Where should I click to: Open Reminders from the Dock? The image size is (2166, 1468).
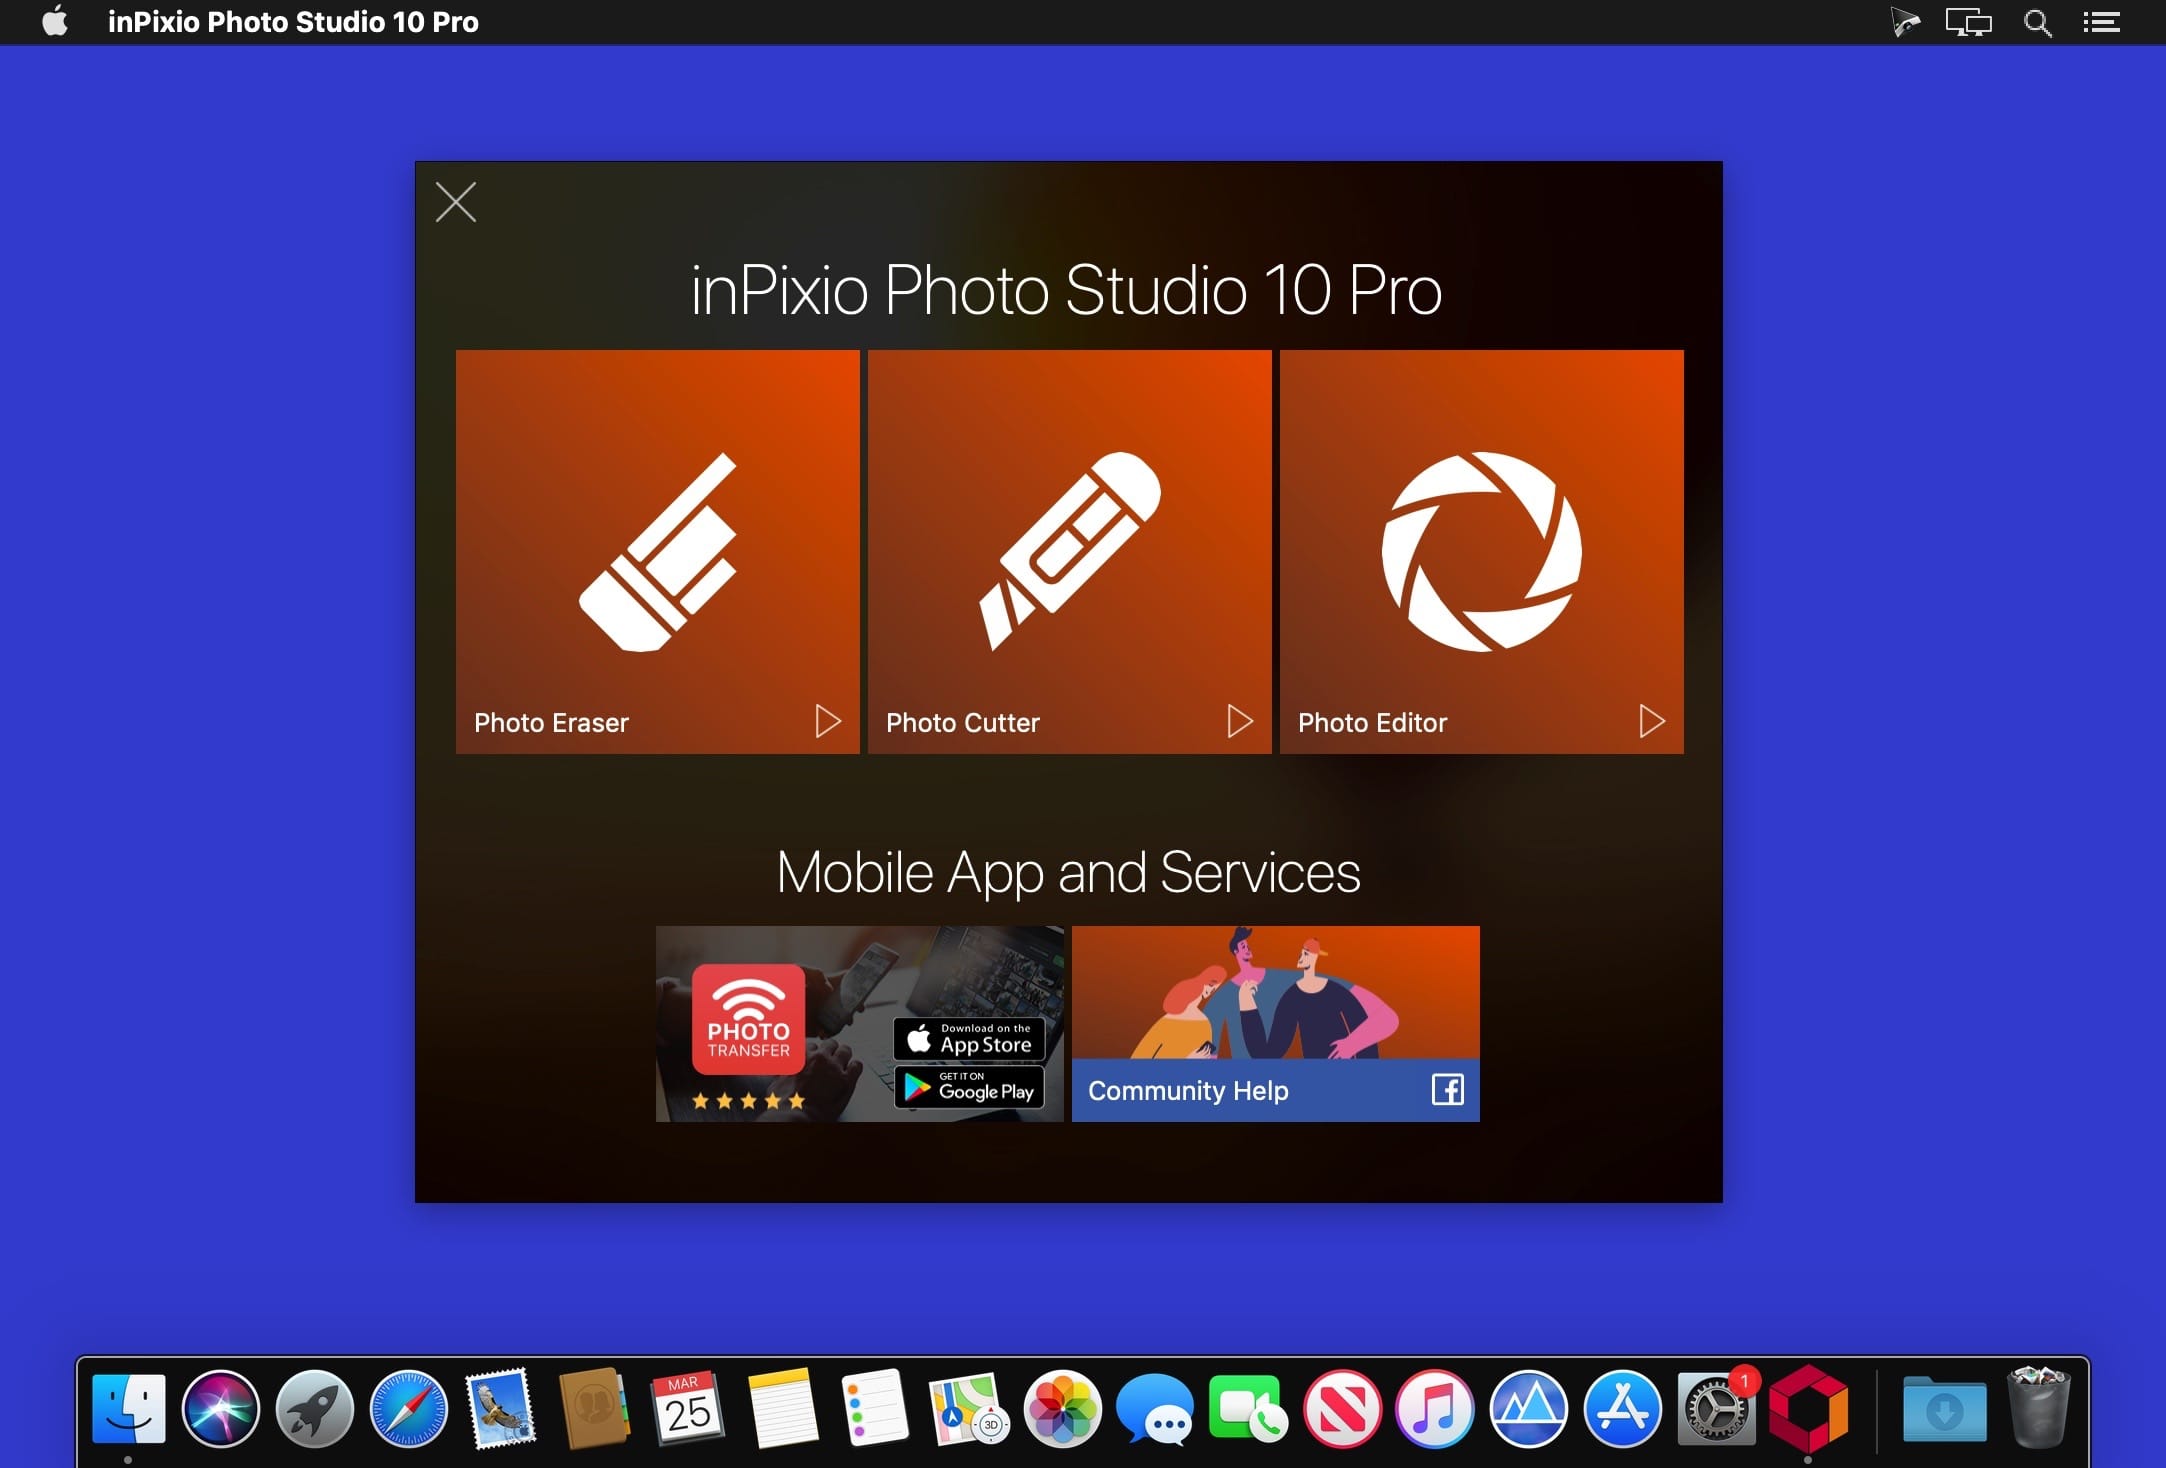(x=876, y=1409)
